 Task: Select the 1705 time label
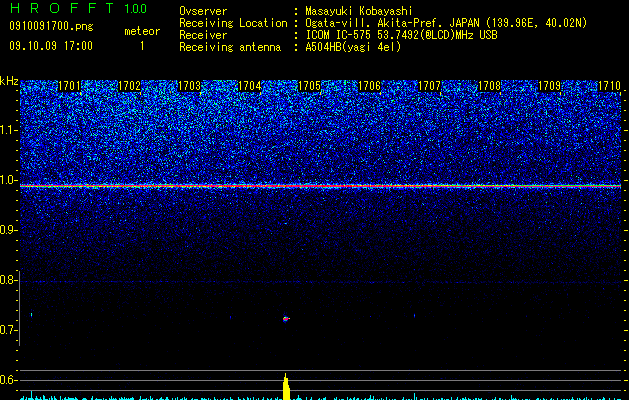309,86
